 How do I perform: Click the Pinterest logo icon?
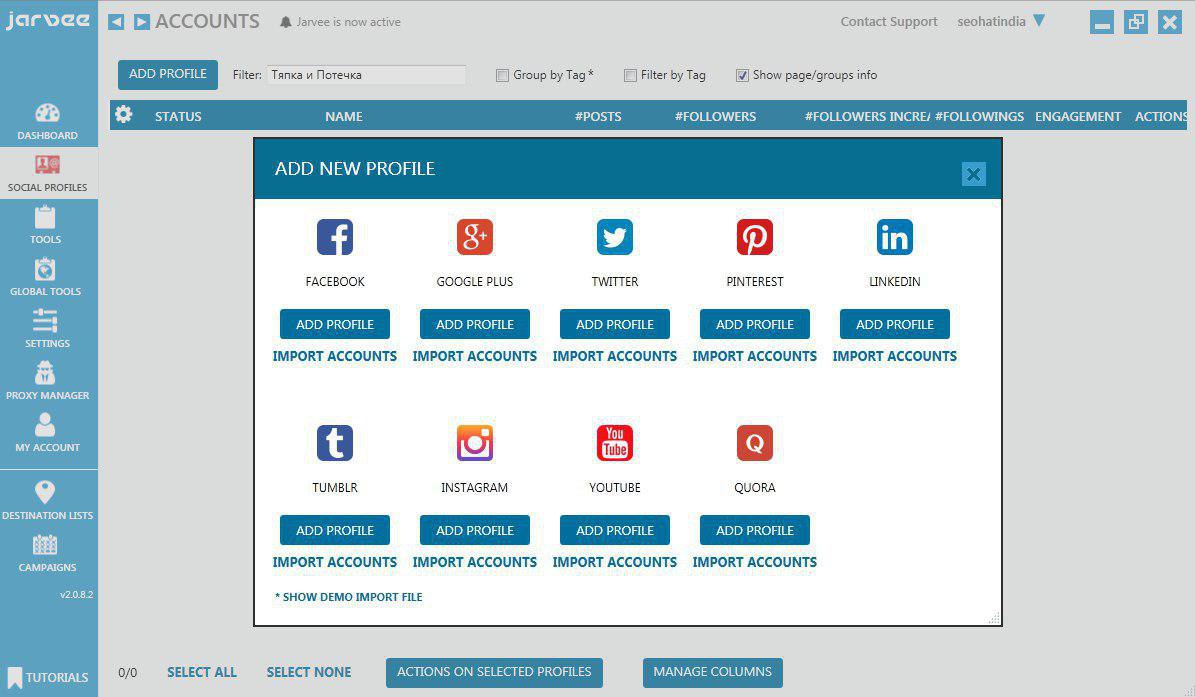754,237
